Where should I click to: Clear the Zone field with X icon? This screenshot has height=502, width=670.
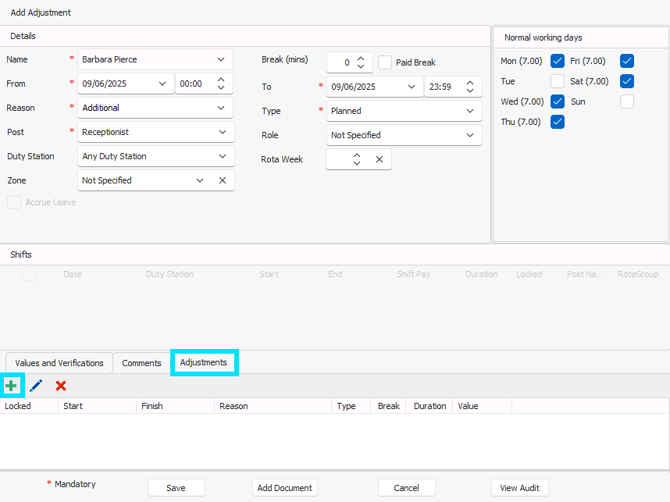click(222, 181)
